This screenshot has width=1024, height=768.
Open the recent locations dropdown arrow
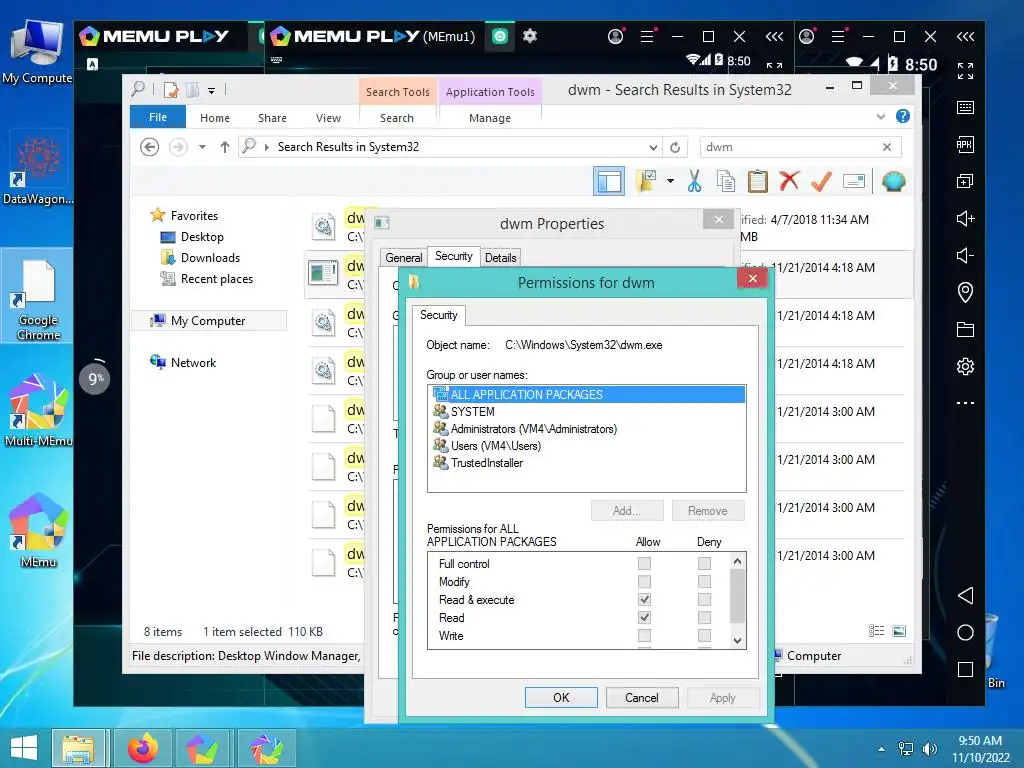[x=202, y=147]
